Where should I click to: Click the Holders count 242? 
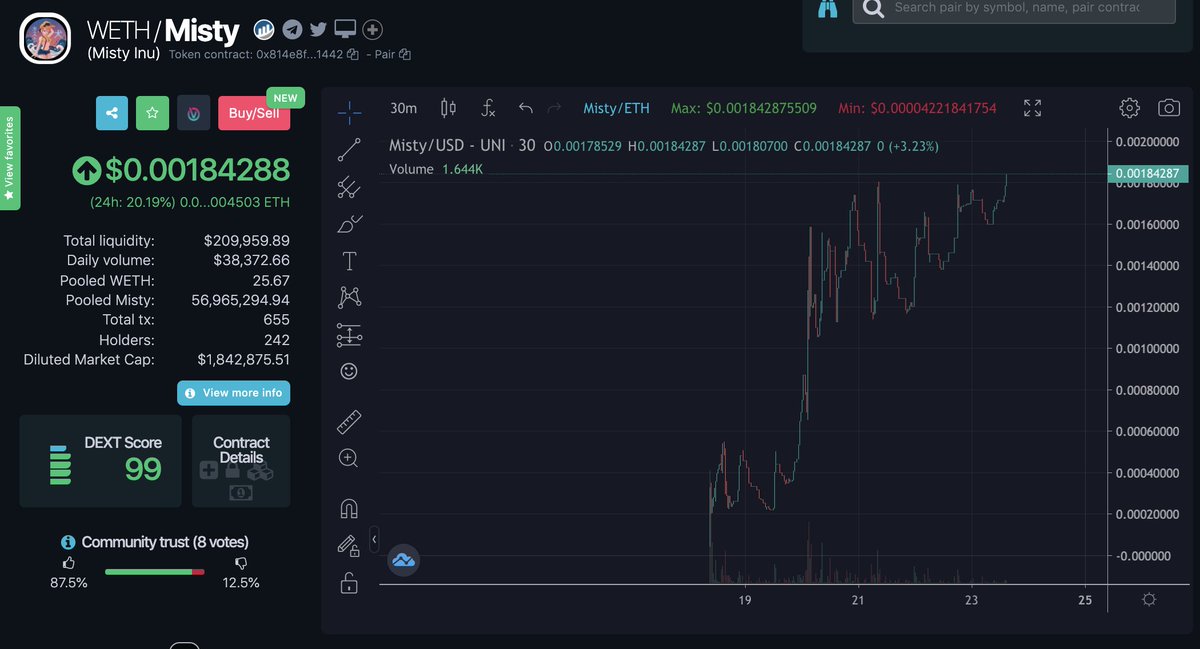click(x=276, y=340)
